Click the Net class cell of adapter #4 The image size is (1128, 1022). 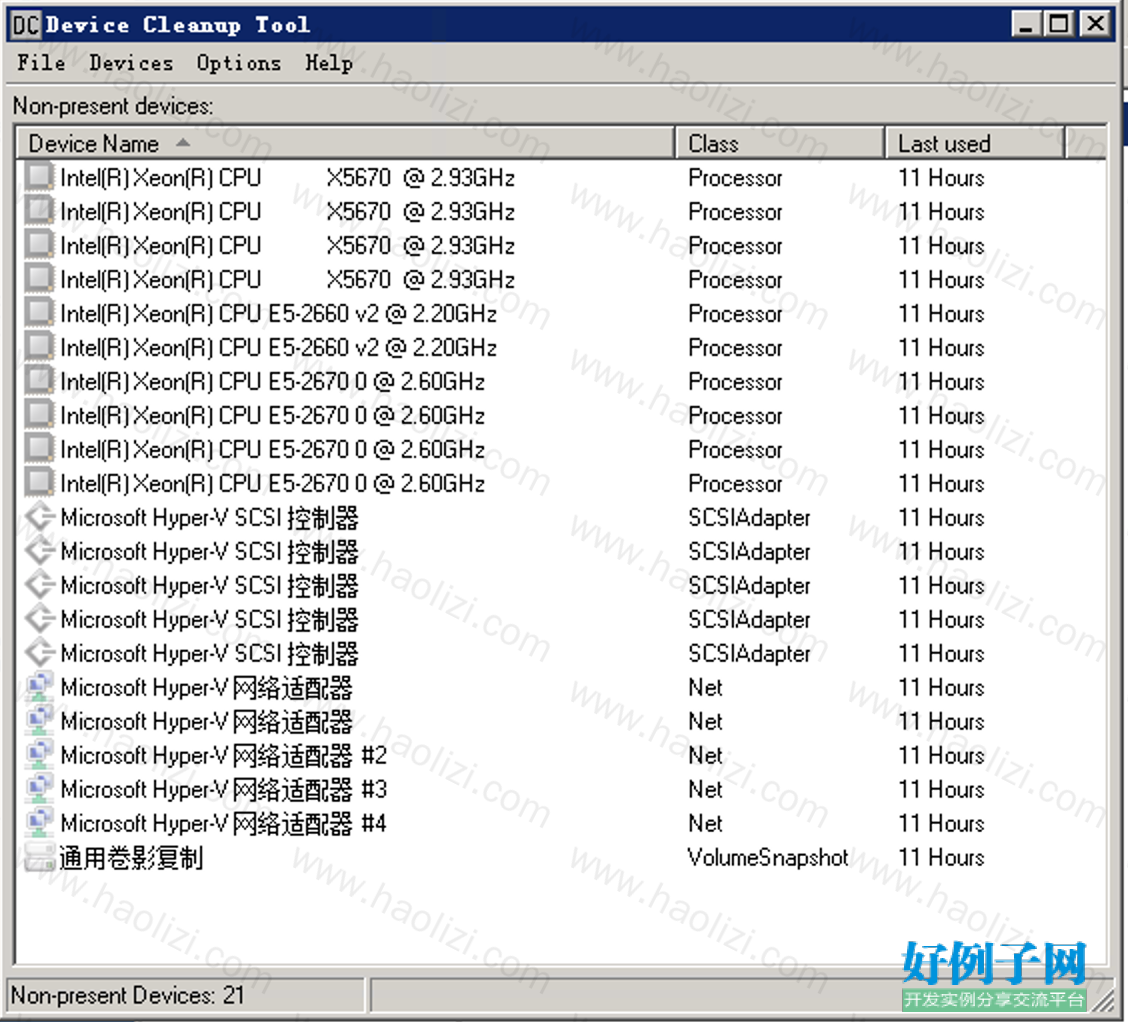pyautogui.click(x=705, y=823)
